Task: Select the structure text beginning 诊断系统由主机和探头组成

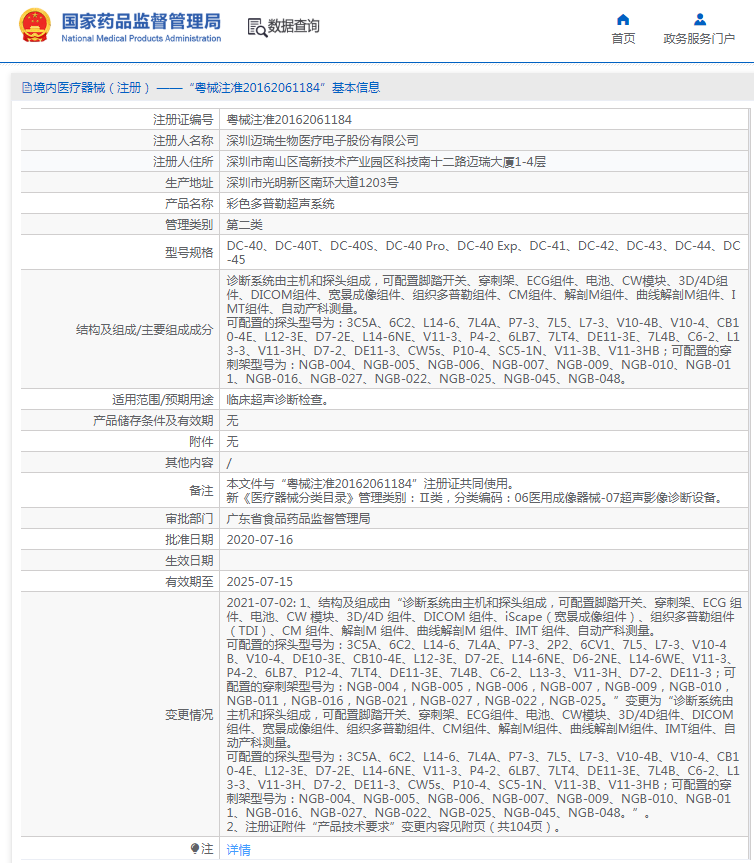Action: click(x=483, y=330)
